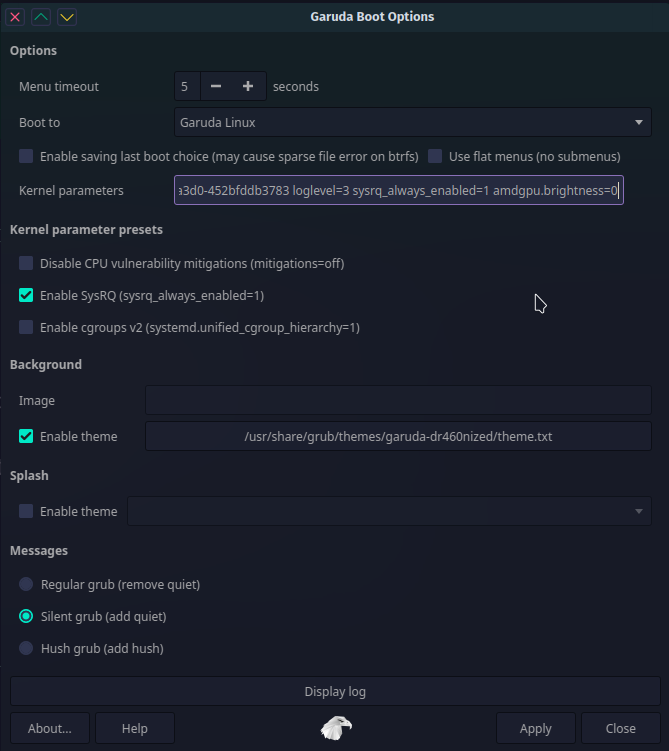Open the About dialog
This screenshot has height=751, width=669.
click(x=49, y=728)
